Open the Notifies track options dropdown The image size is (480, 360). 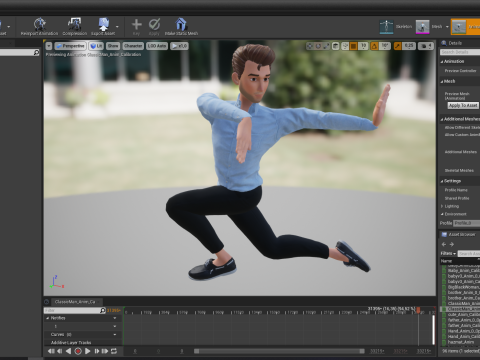[x=115, y=318]
